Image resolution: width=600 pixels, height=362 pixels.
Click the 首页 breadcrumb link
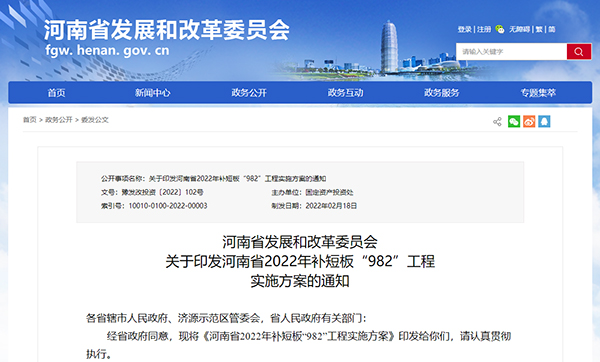coord(29,120)
